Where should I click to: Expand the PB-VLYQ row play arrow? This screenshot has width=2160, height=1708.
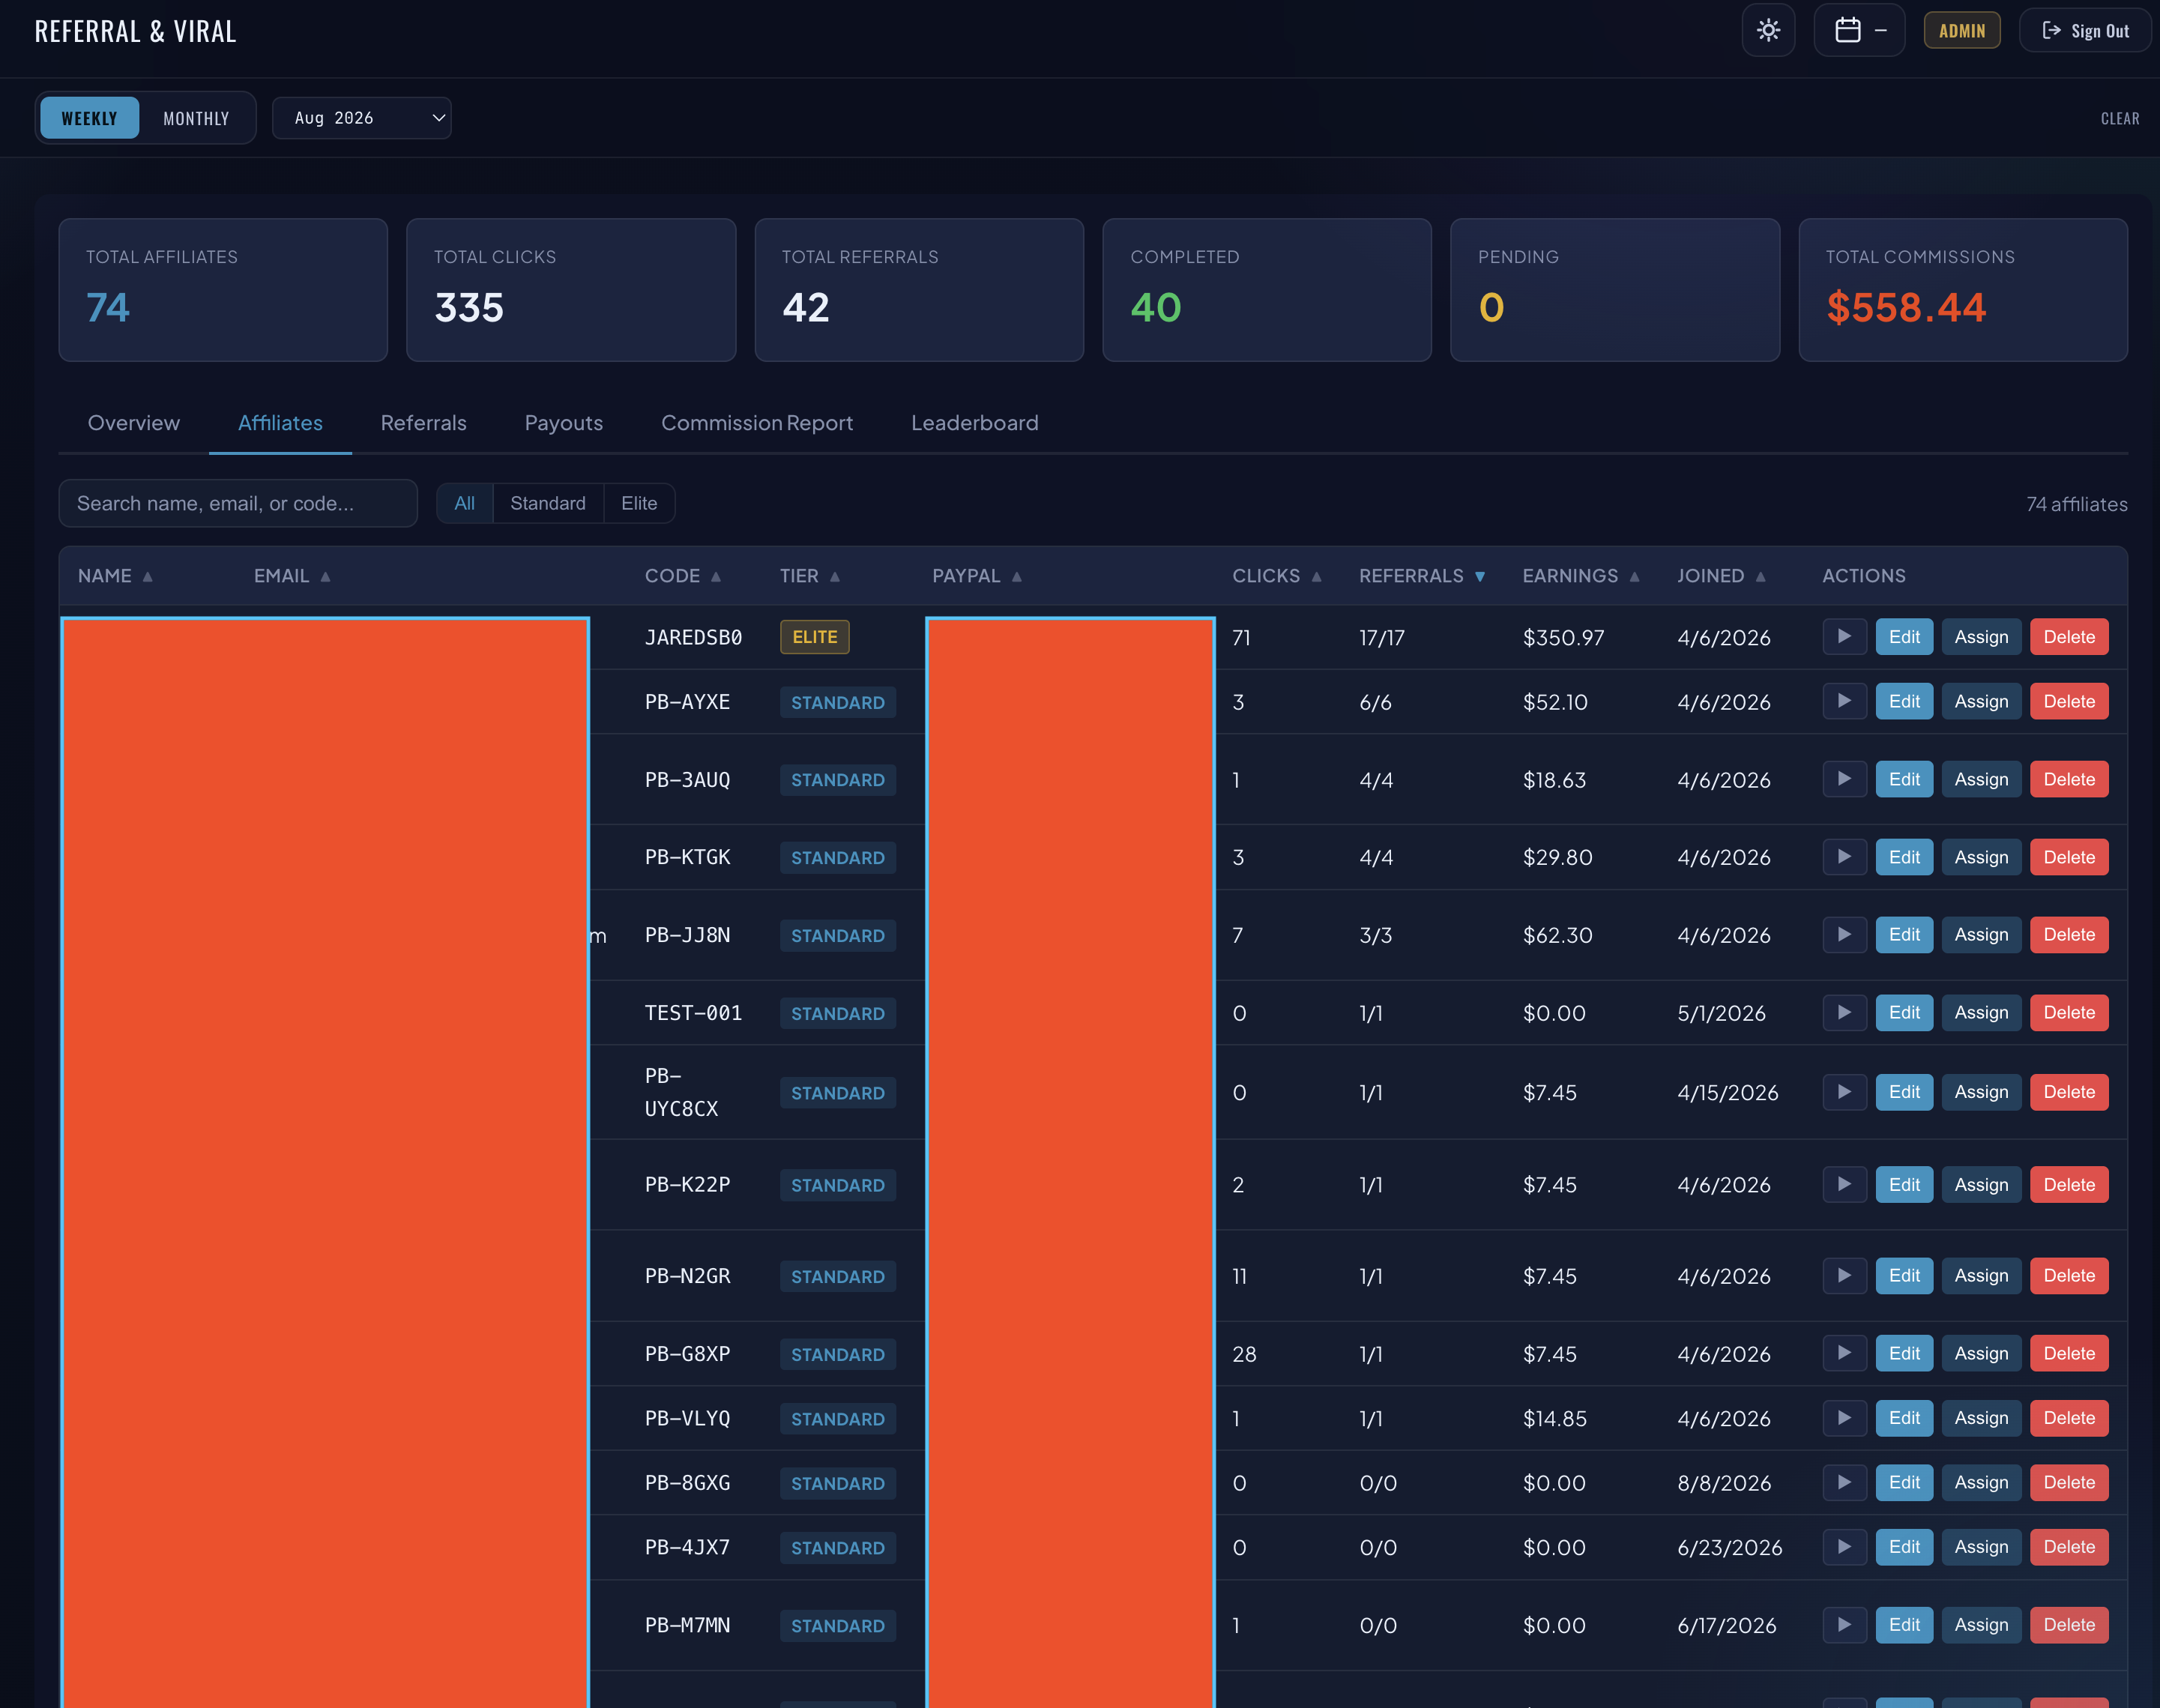point(1844,1418)
